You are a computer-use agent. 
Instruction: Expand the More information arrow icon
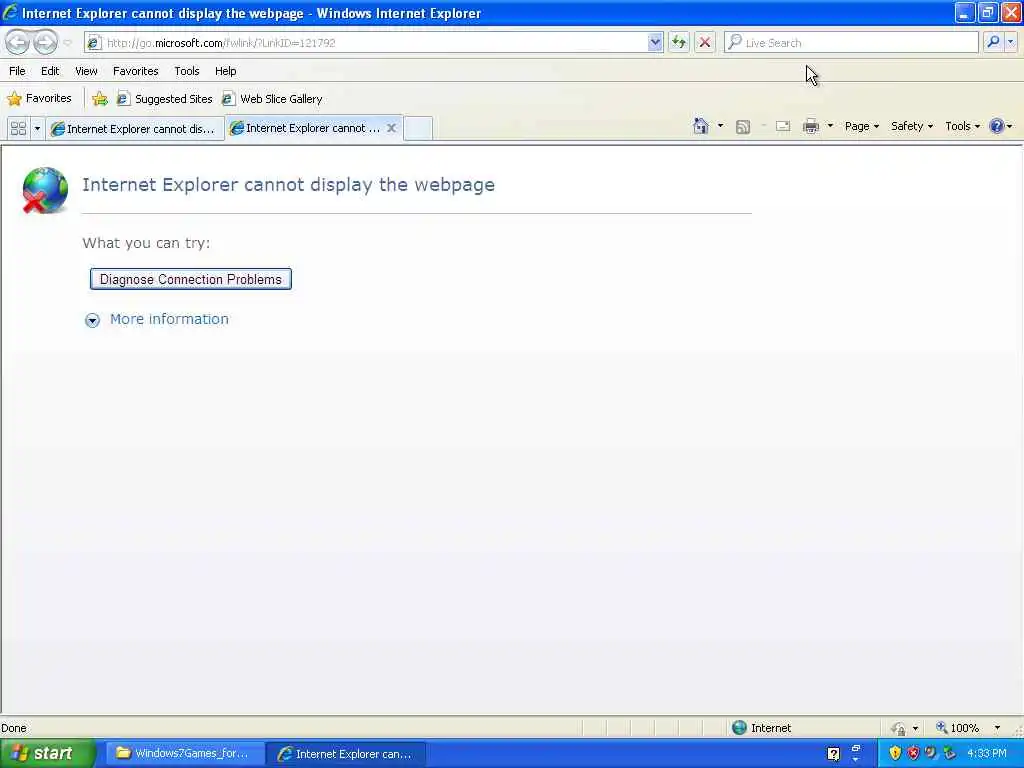point(92,320)
